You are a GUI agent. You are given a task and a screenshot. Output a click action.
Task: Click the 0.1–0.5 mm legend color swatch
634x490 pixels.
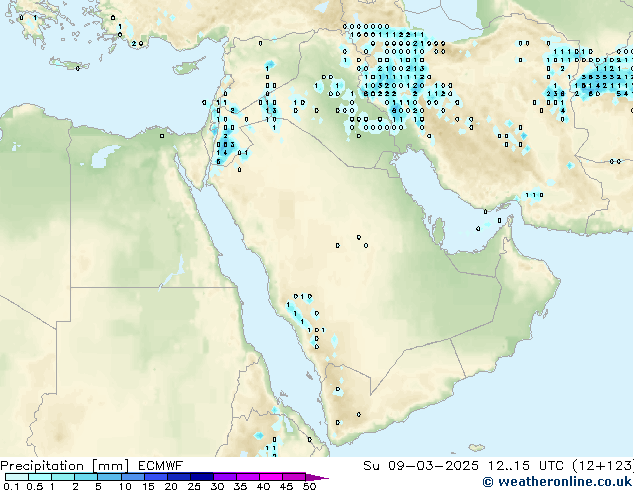(x=17, y=477)
